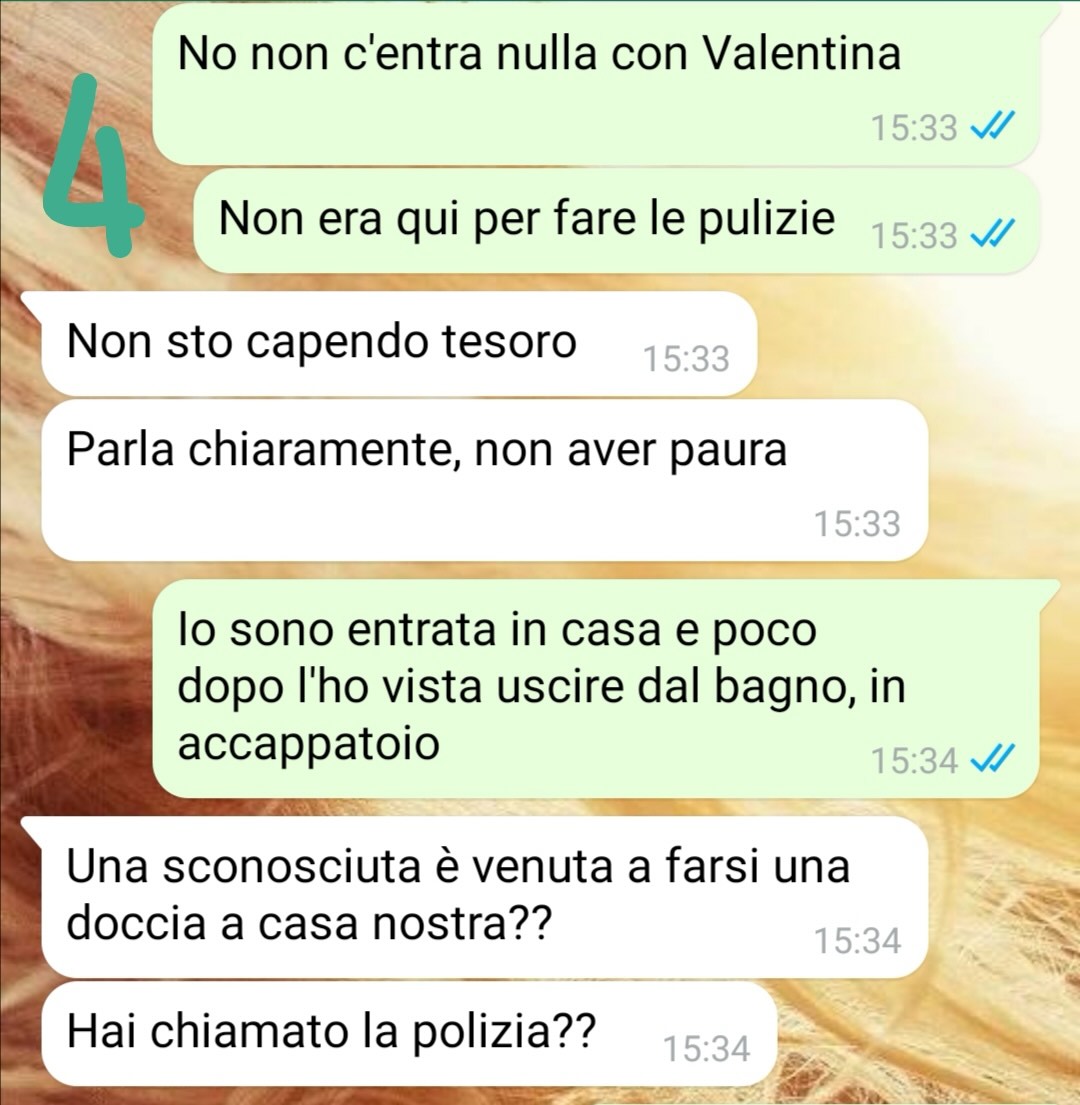This screenshot has height=1105, width=1080.
Task: Tap the 15:33 timestamp on the Valentina message
Action: click(x=914, y=128)
